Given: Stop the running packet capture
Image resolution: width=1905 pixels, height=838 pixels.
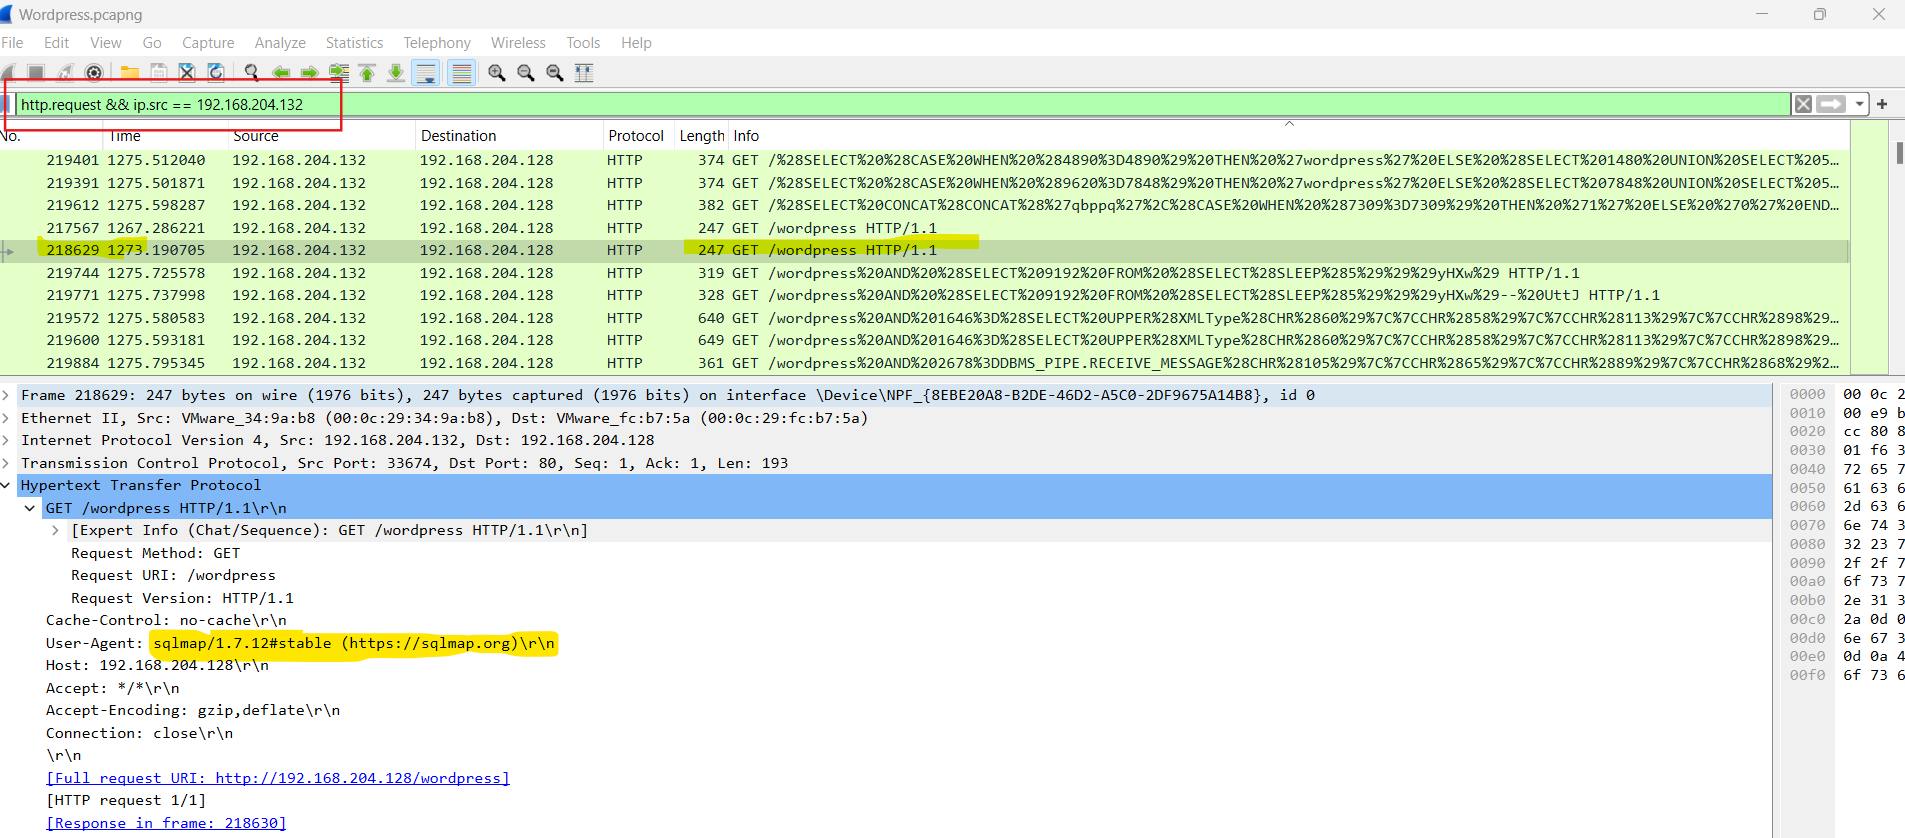Looking at the screenshot, I should pyautogui.click(x=36, y=72).
